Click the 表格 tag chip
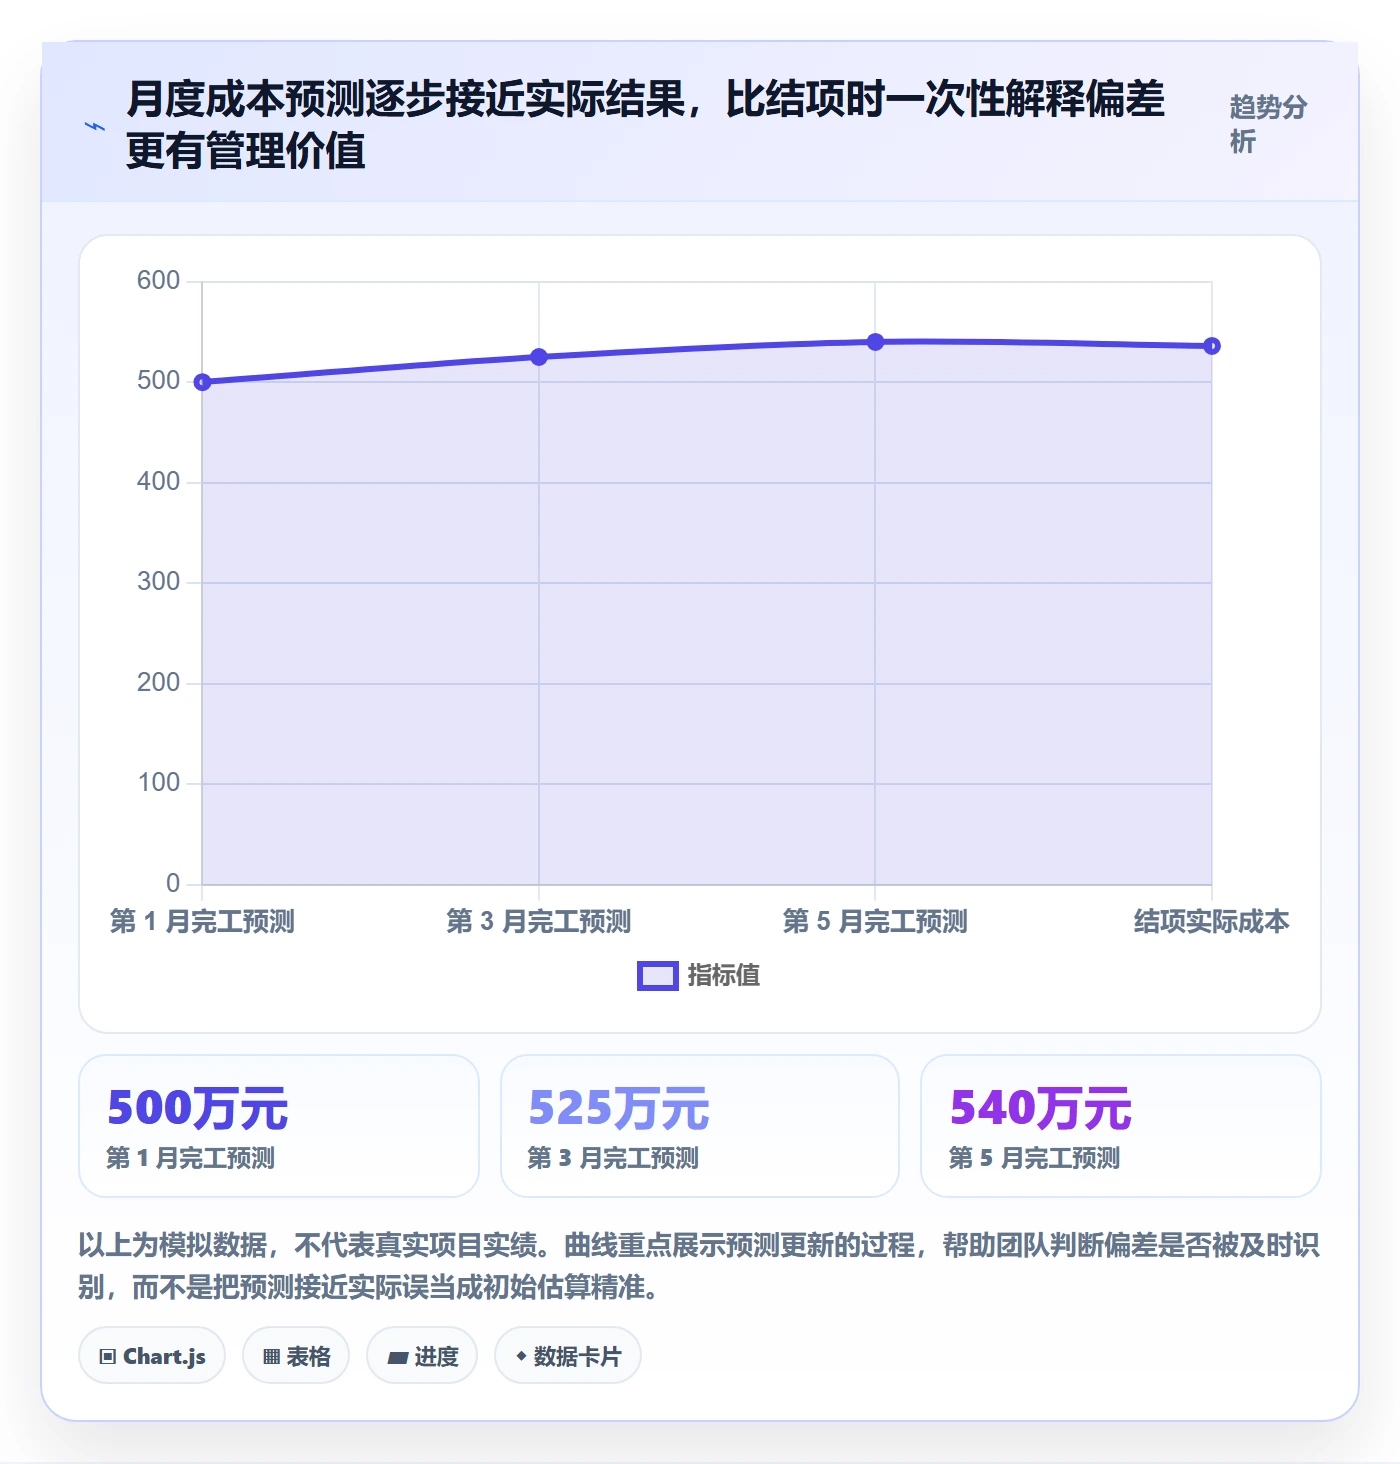1400x1464 pixels. click(x=296, y=1356)
